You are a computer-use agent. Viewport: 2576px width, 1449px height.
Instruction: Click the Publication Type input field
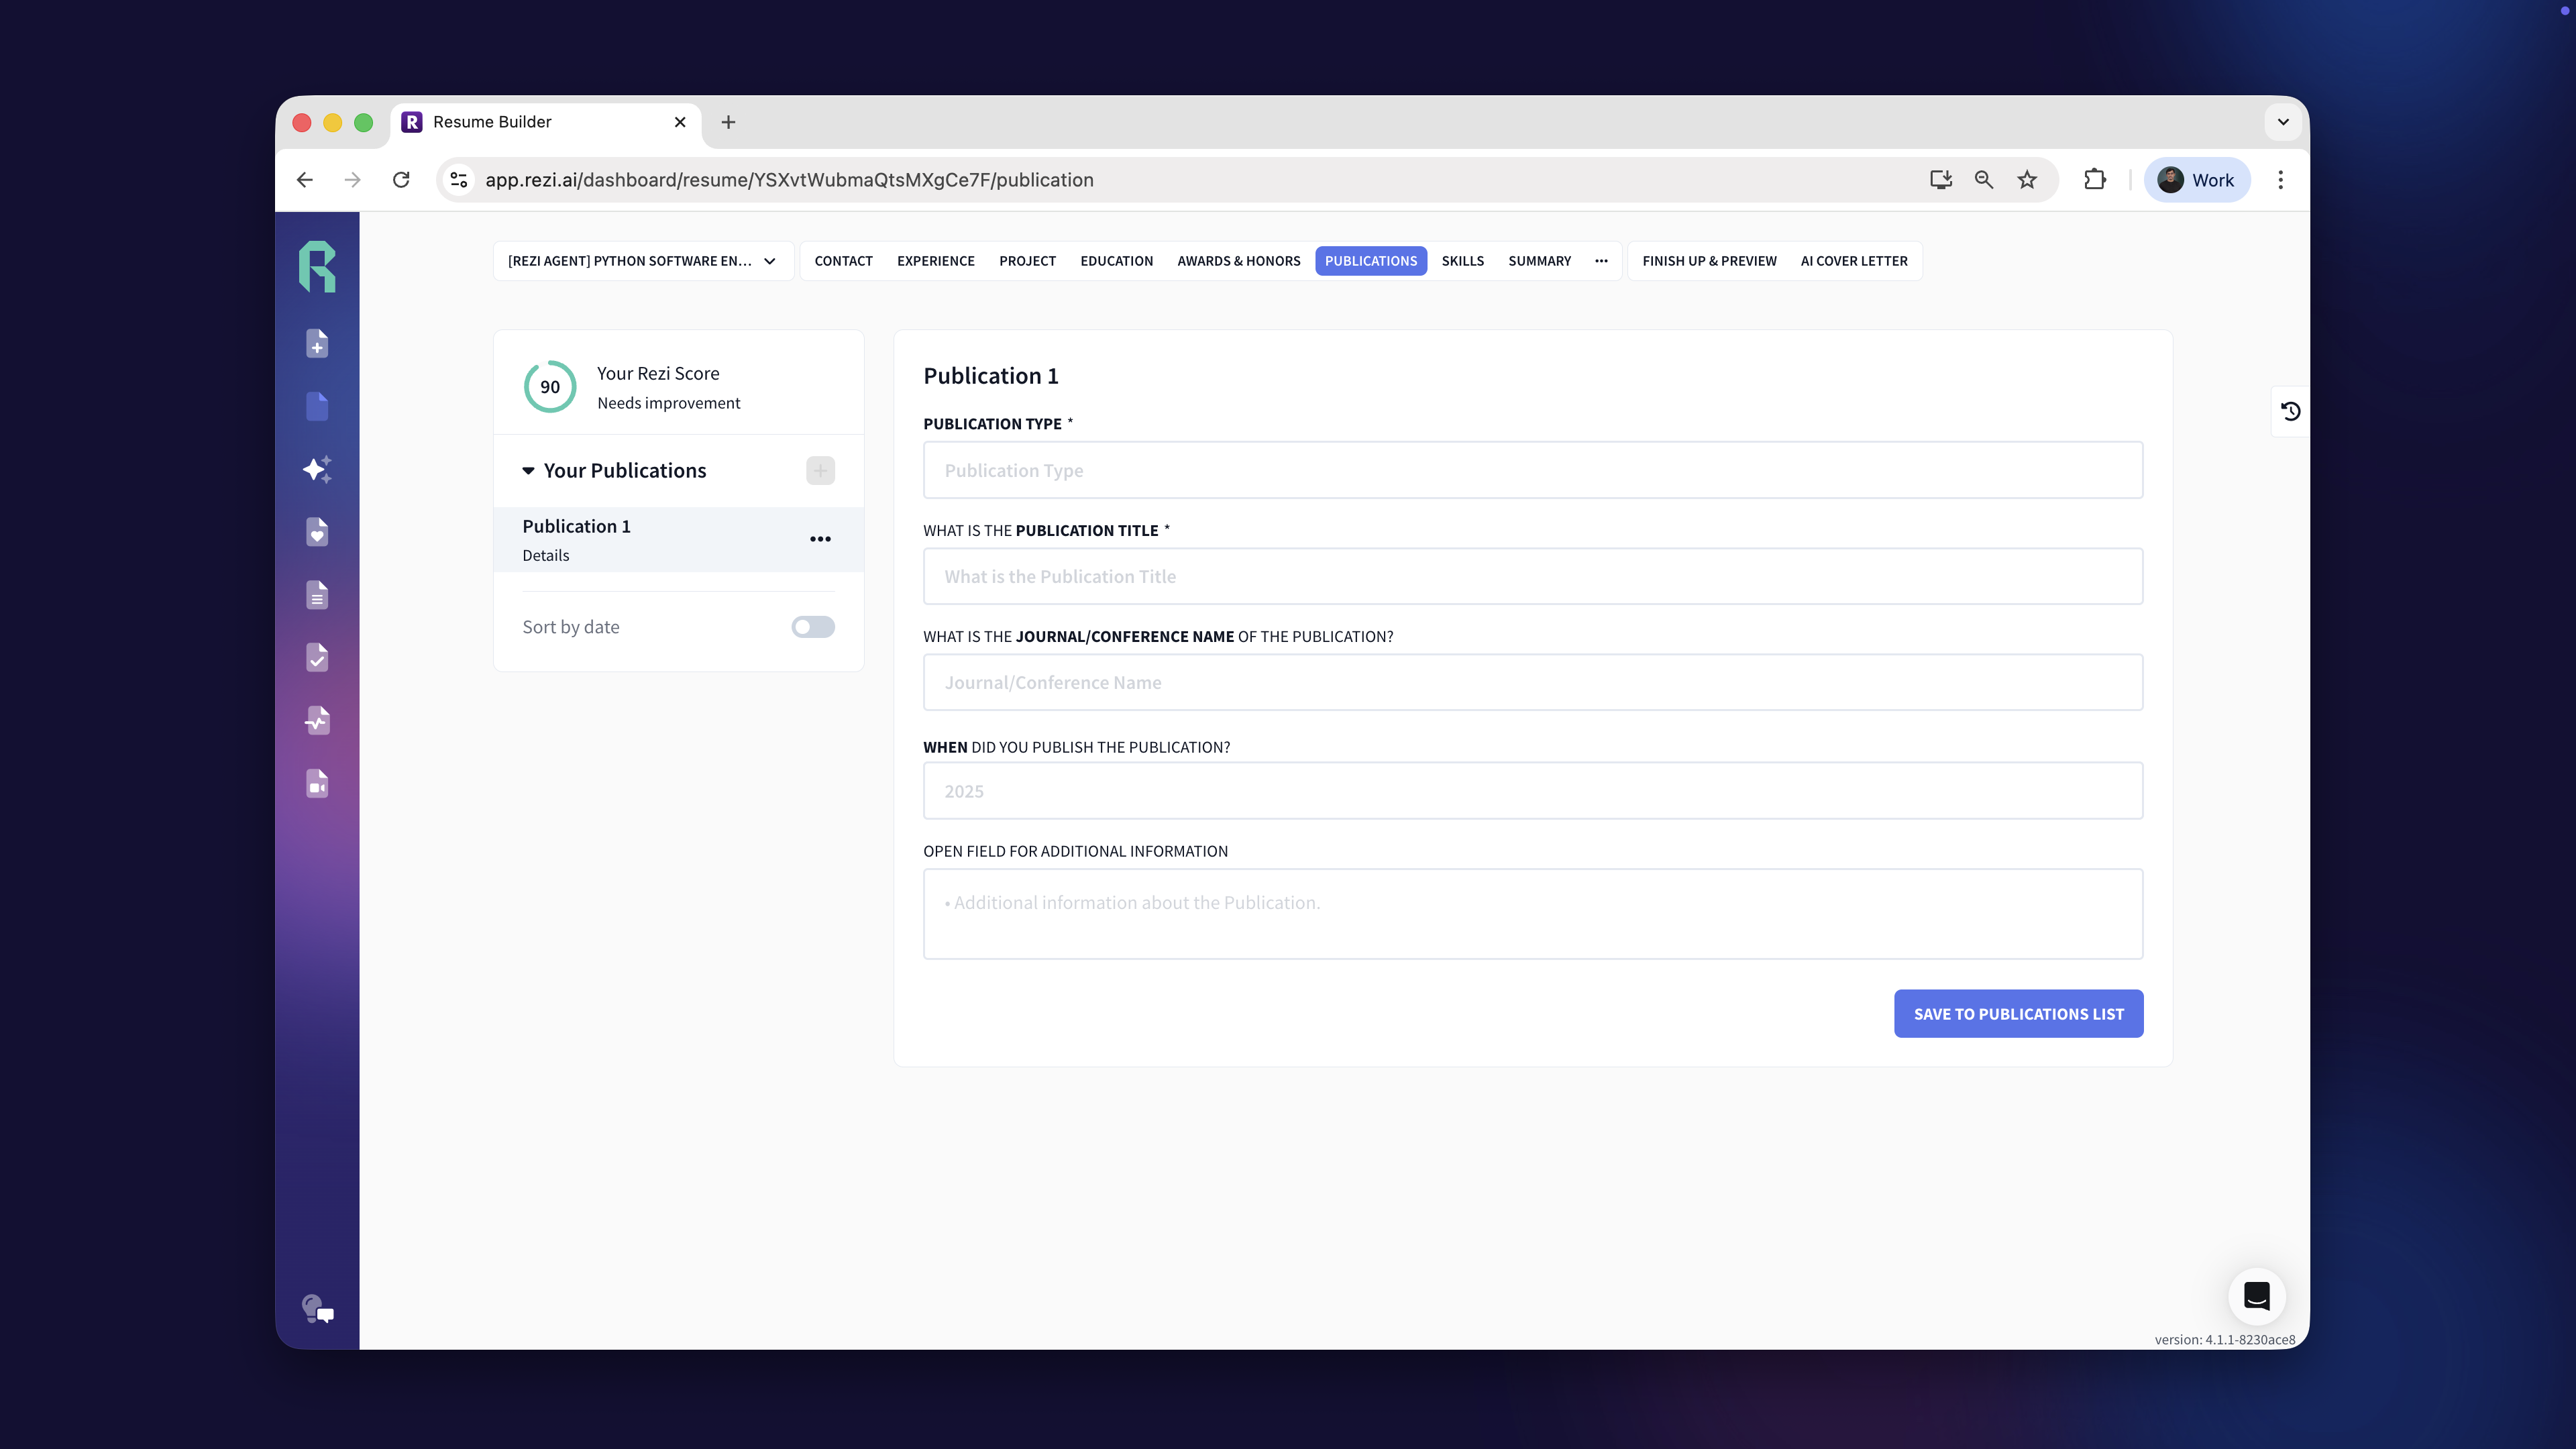[1533, 470]
